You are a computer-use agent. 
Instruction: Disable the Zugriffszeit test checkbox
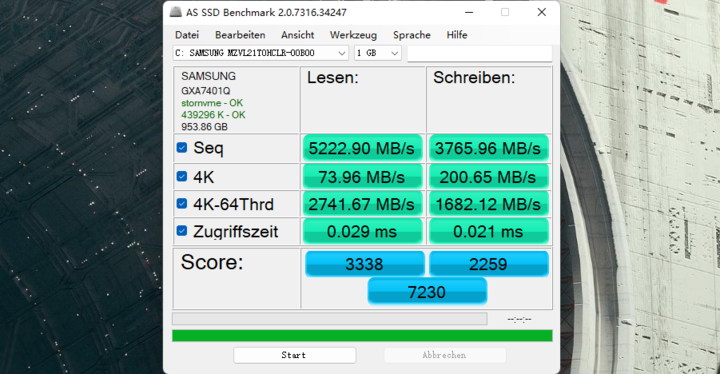tap(182, 231)
